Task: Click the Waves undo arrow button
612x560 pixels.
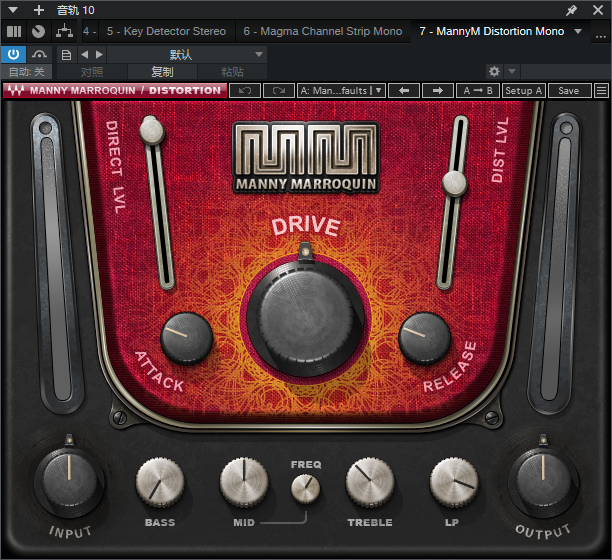Action: click(x=245, y=91)
